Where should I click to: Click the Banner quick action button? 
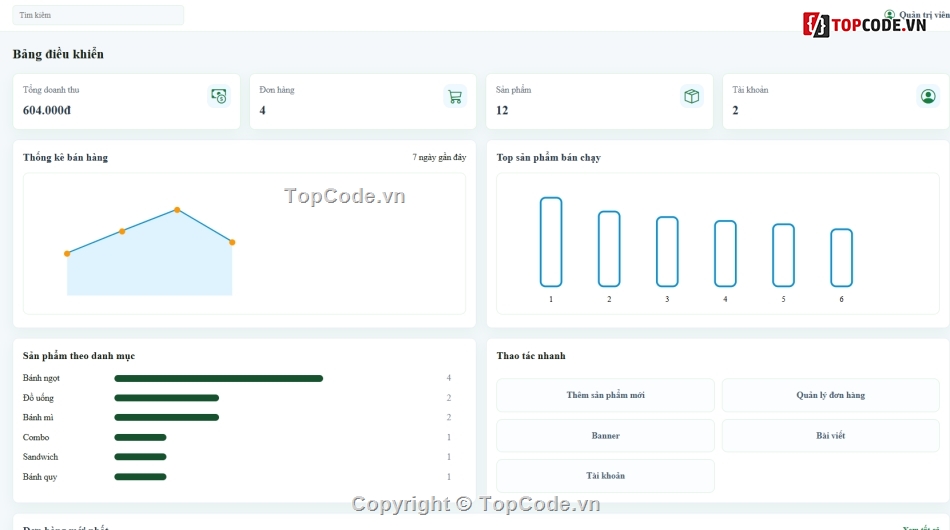click(x=605, y=436)
